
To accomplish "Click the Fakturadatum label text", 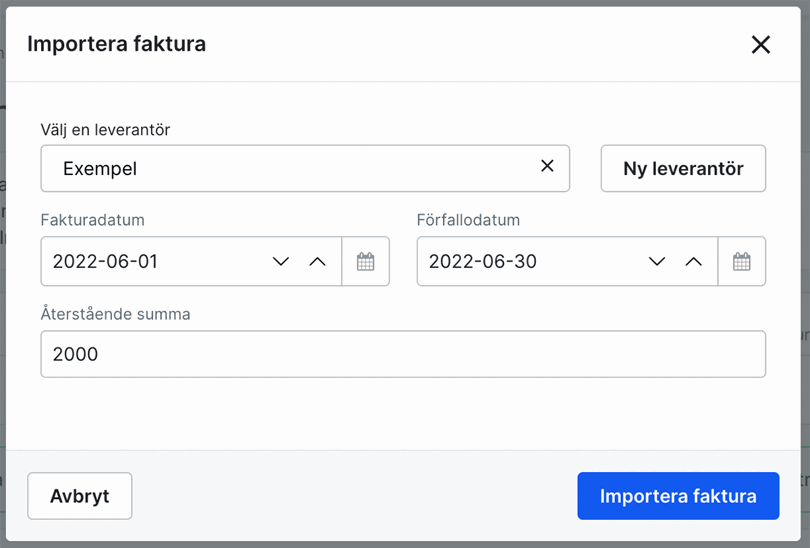I will coord(93,220).
